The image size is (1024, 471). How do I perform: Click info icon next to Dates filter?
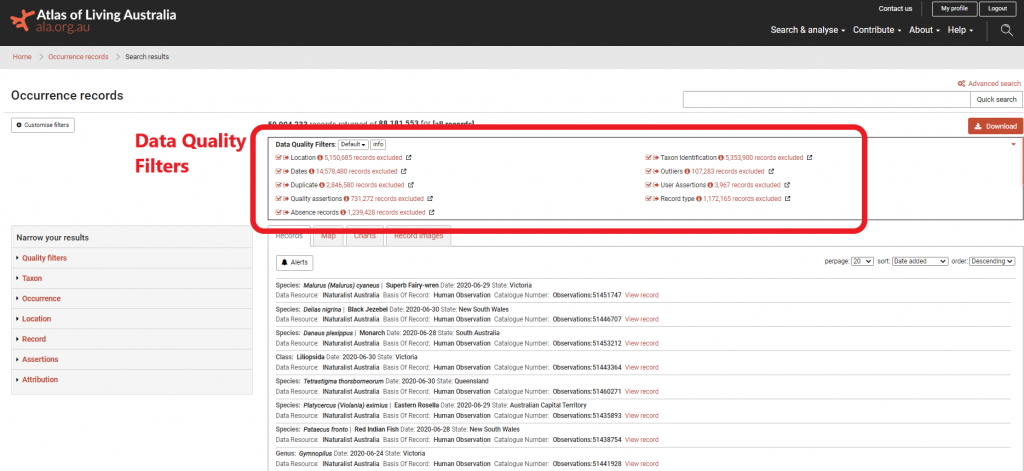(x=311, y=171)
